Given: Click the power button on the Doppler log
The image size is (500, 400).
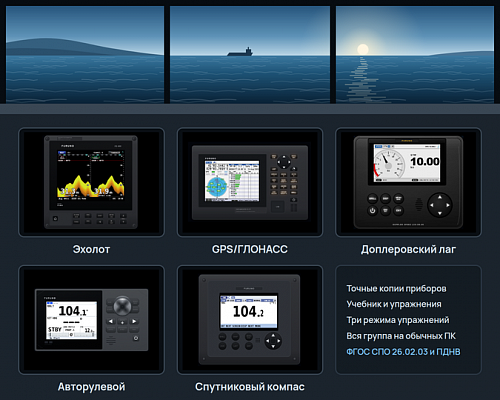Looking at the screenshot, I should coord(372,211).
